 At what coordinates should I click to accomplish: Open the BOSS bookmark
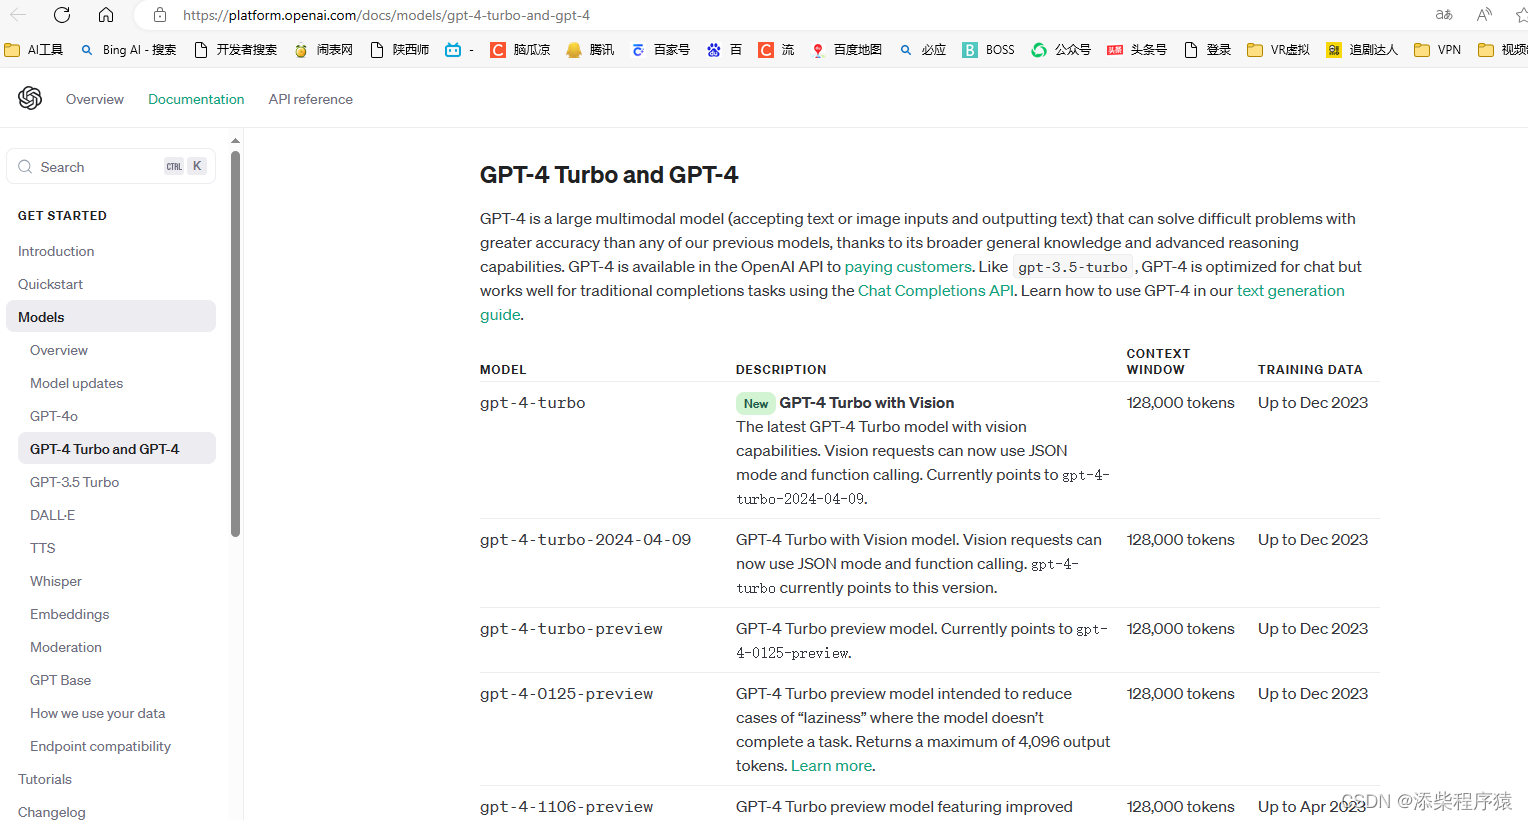click(x=988, y=50)
